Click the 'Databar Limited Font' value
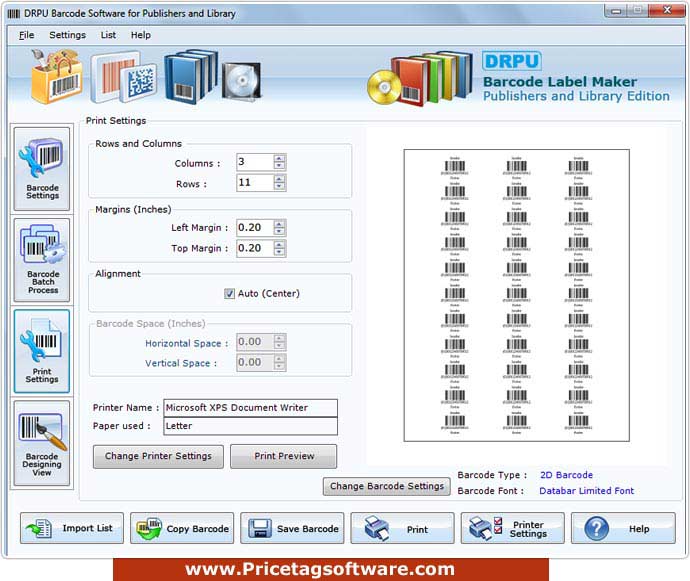 (587, 491)
